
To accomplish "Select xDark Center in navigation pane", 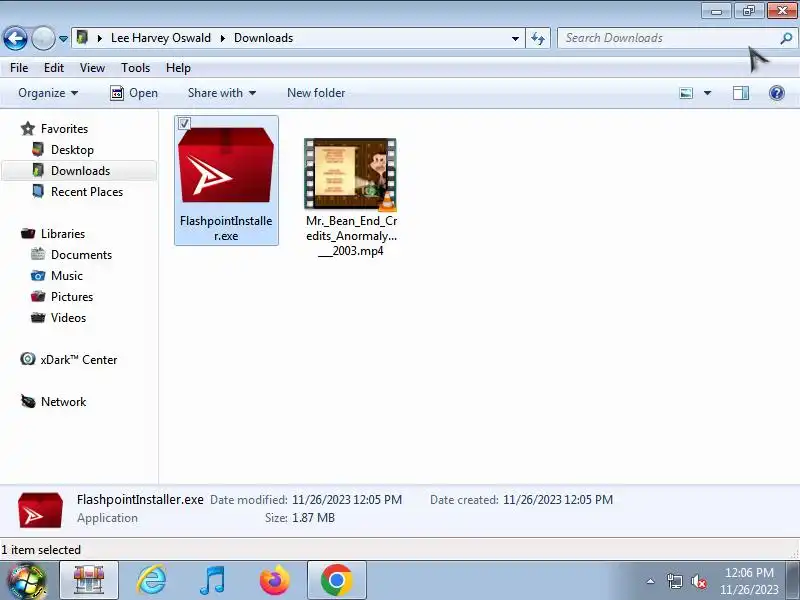I will pos(79,359).
